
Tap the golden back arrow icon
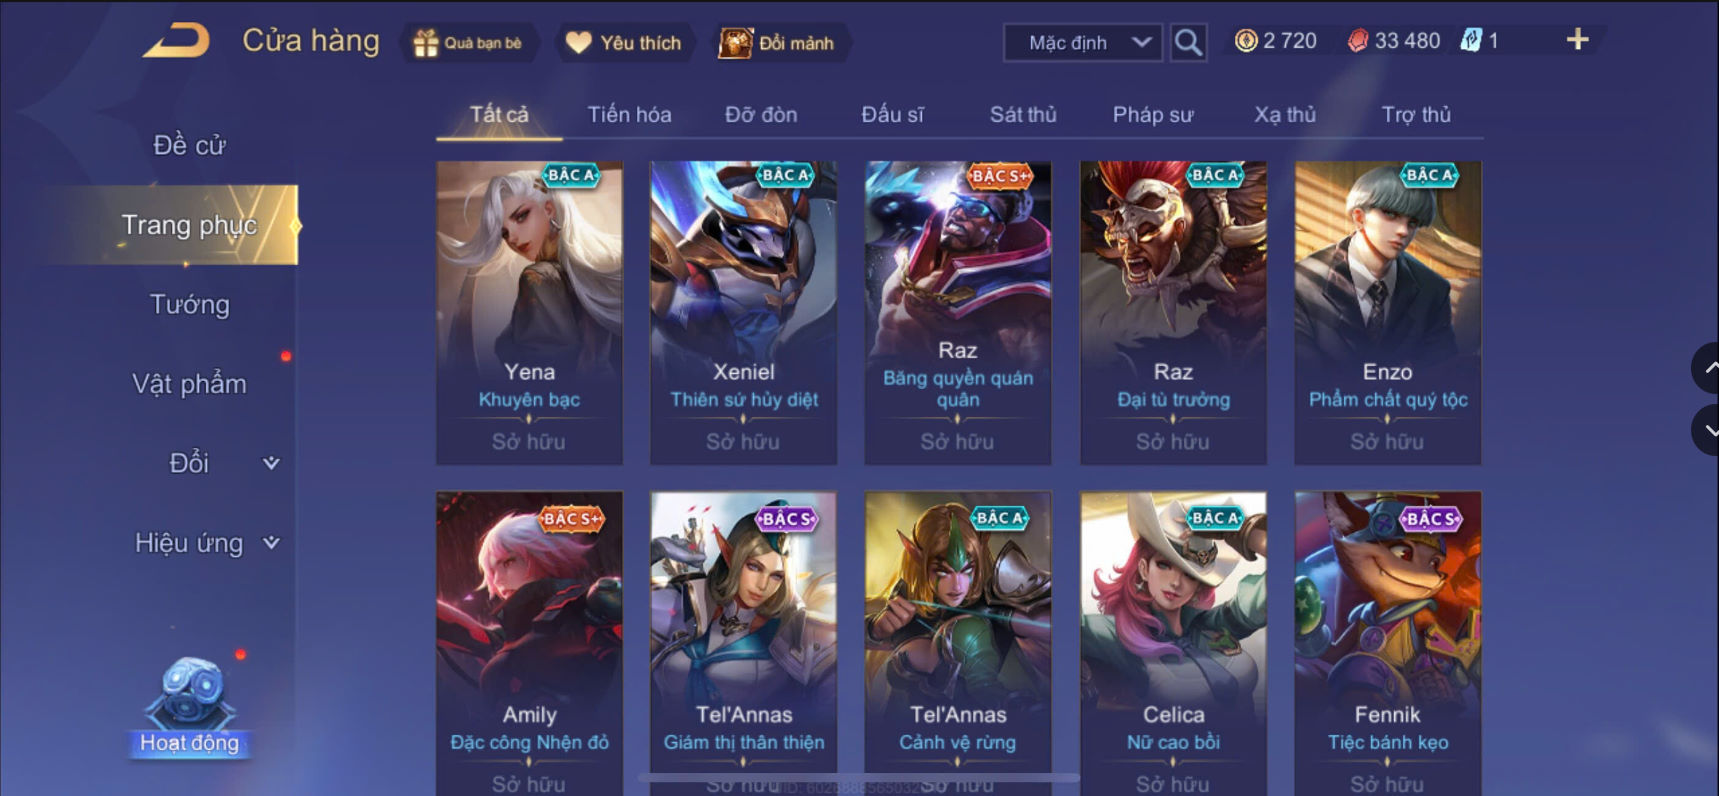176,41
